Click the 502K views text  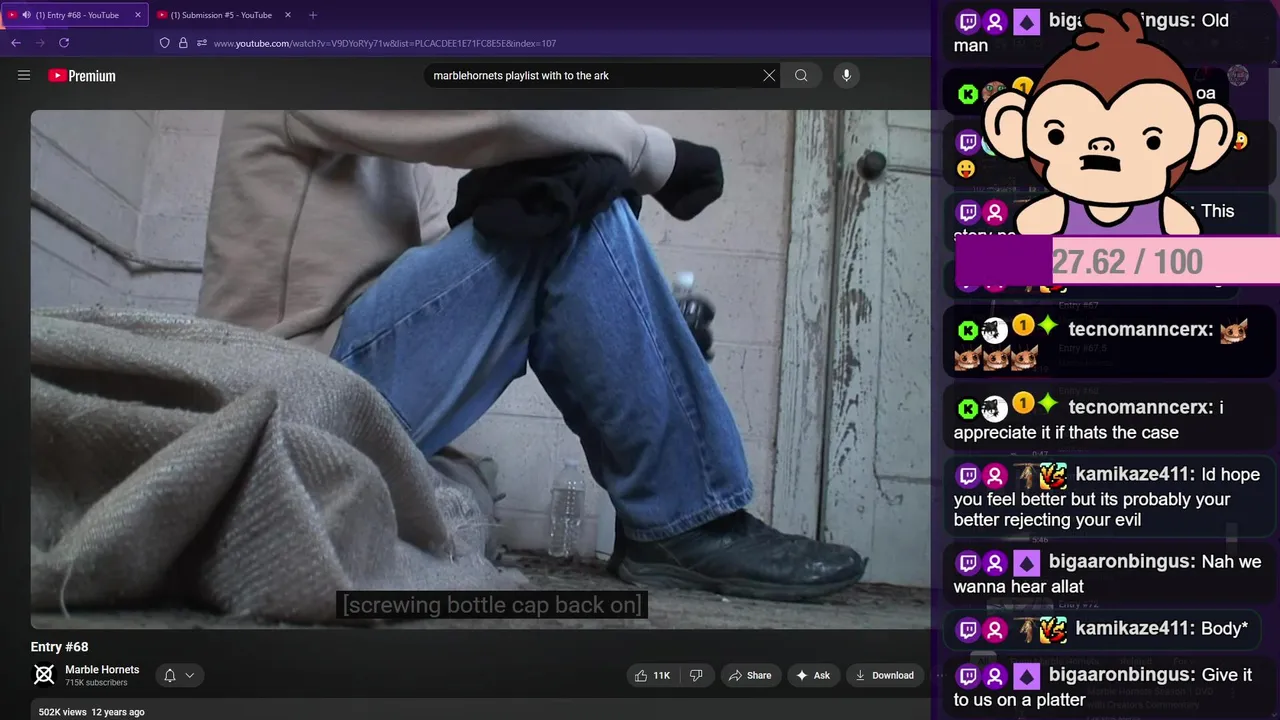tap(63, 712)
